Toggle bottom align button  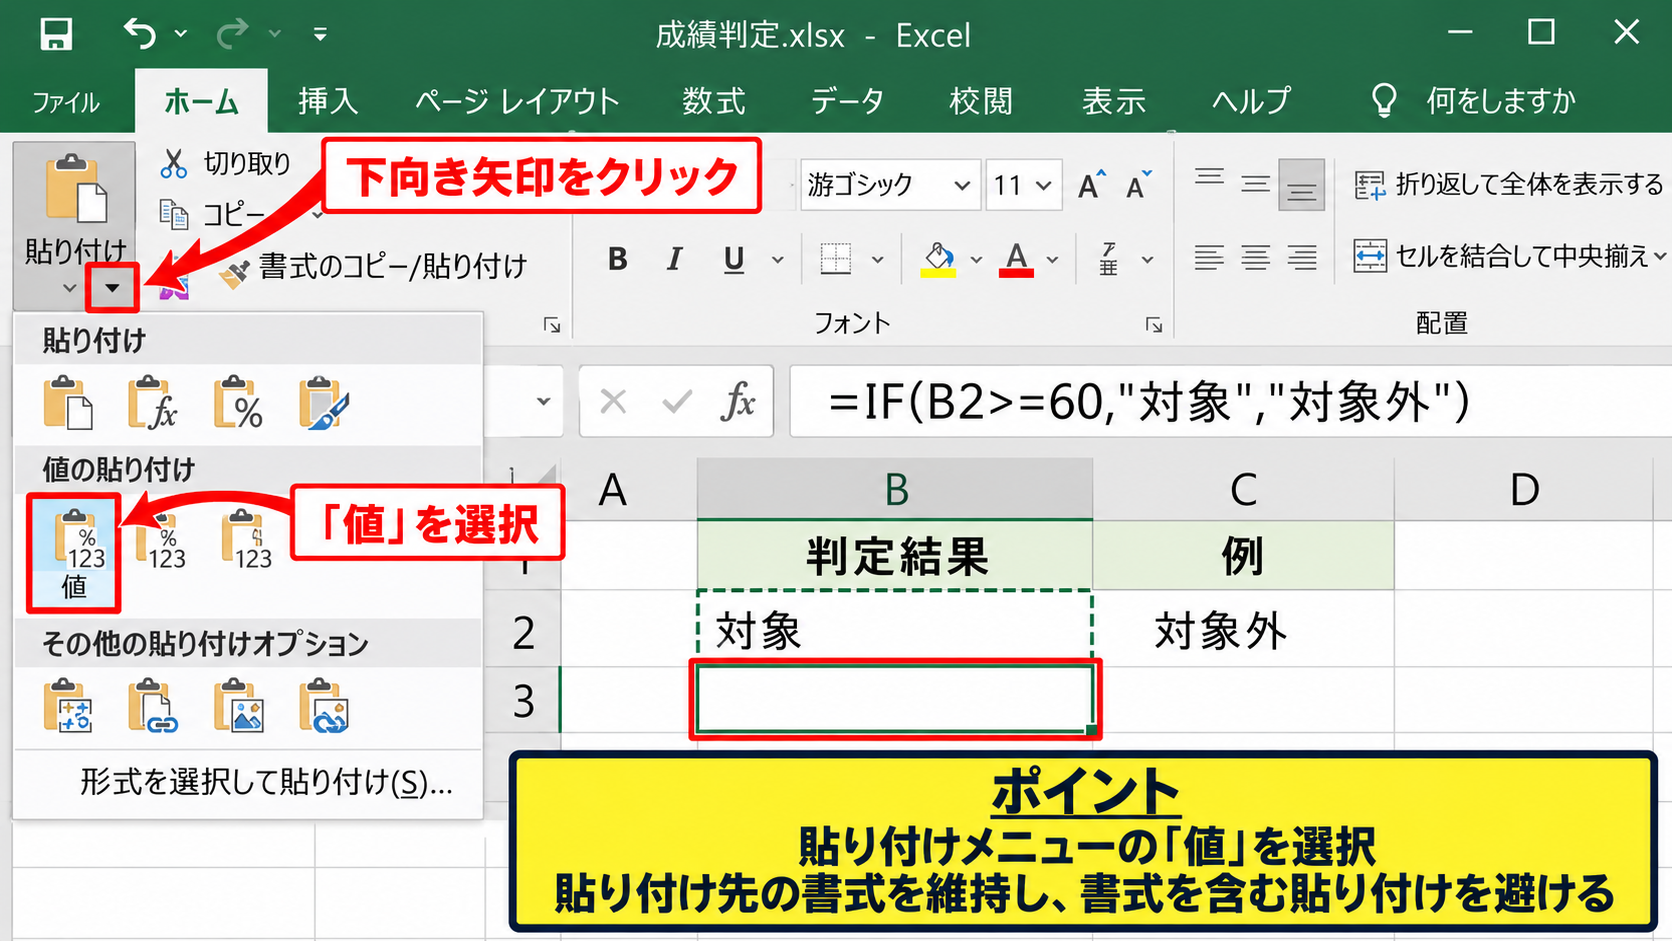point(1301,185)
